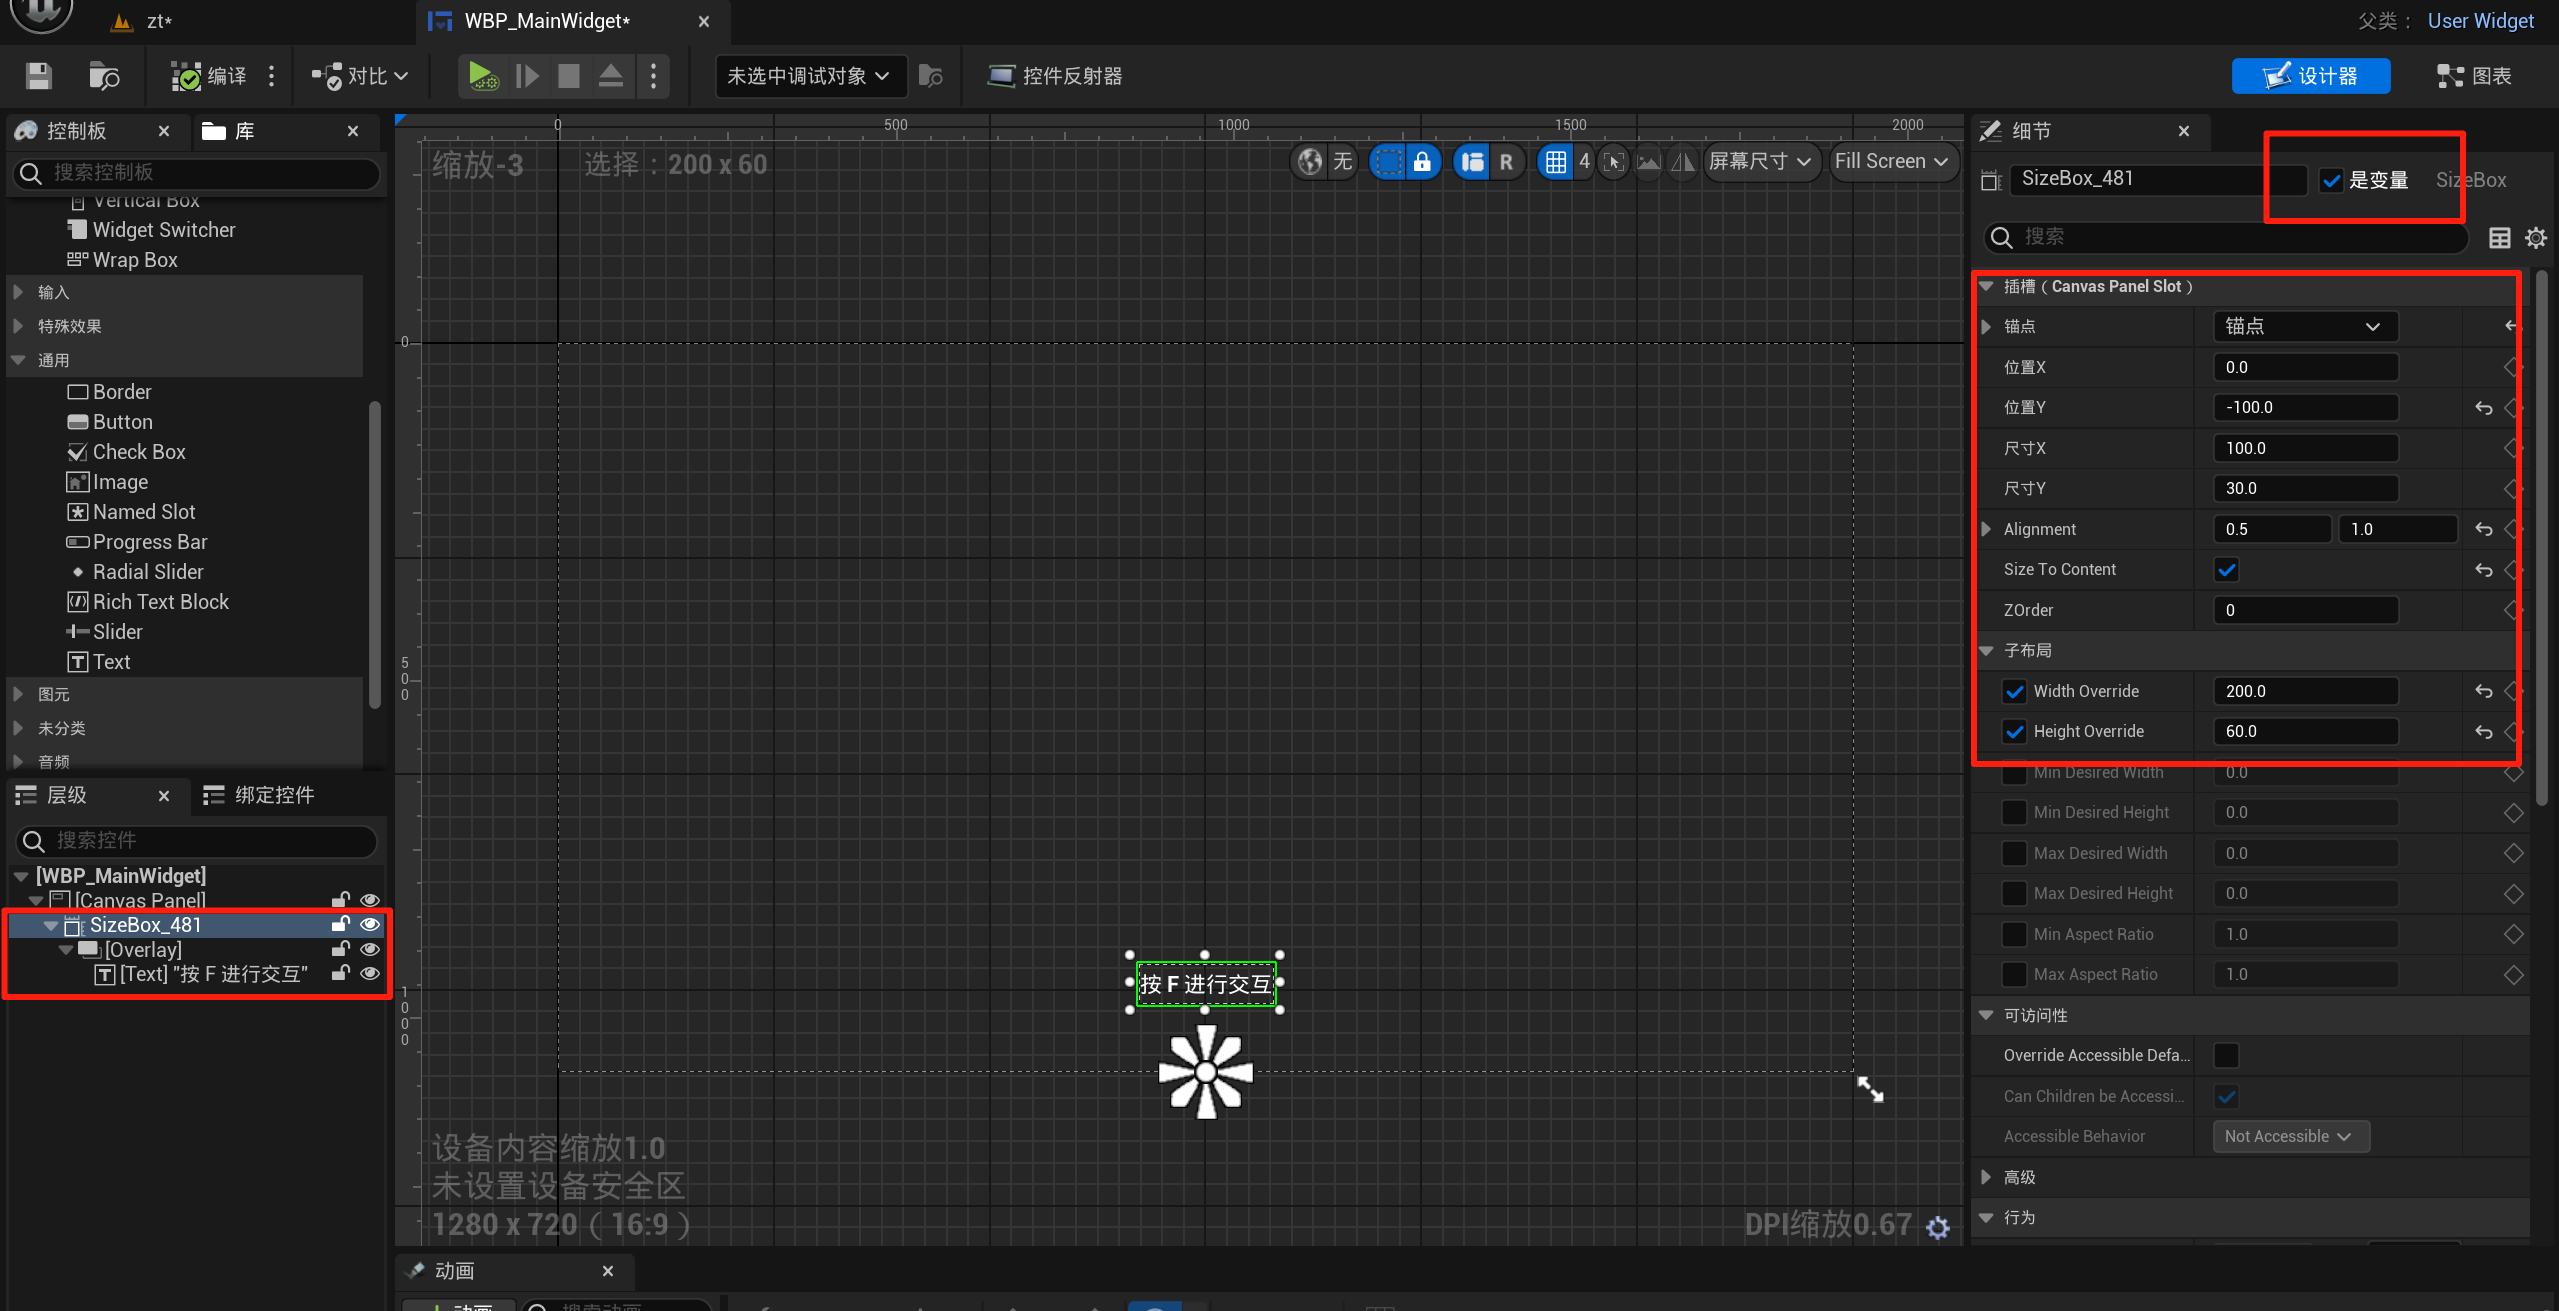This screenshot has width=2559, height=1311.
Task: Click the save asset floppy icon
Action: pyautogui.click(x=39, y=76)
